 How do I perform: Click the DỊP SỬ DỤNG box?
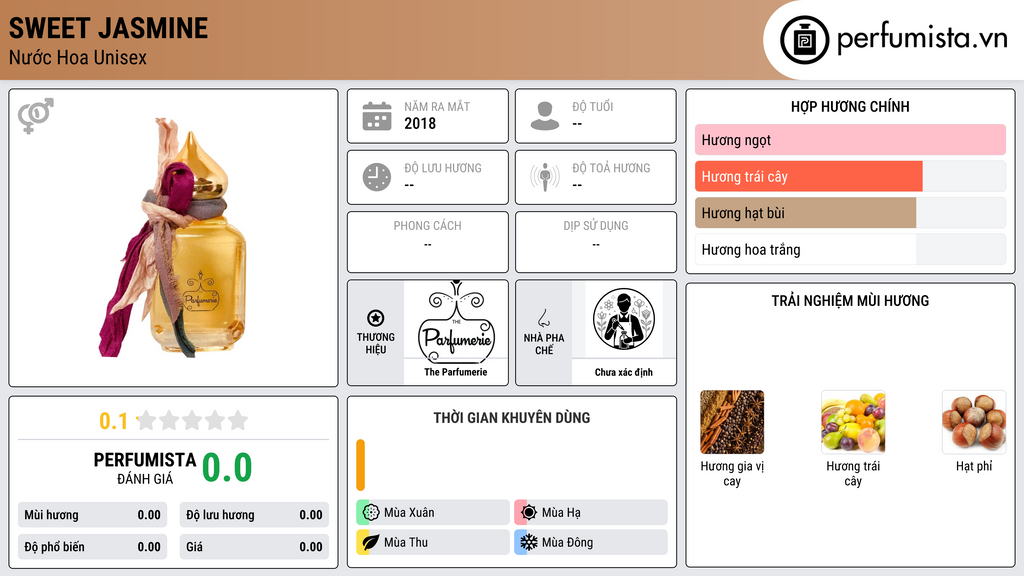coord(596,242)
